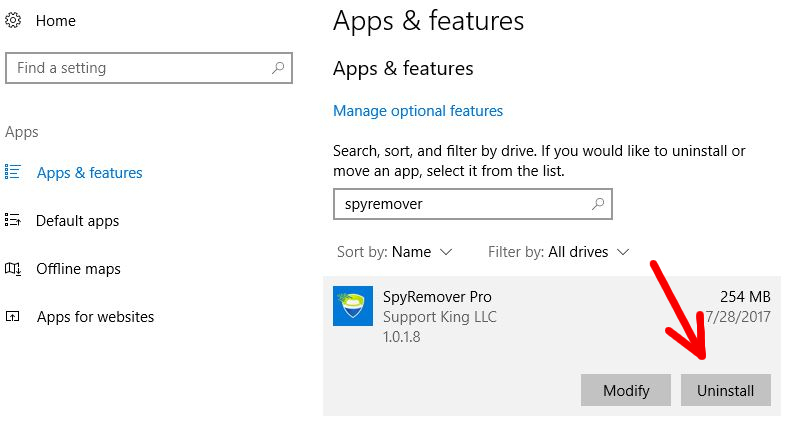Click magnifier icon in Find a setting
This screenshot has height=425, width=807.
click(278, 67)
